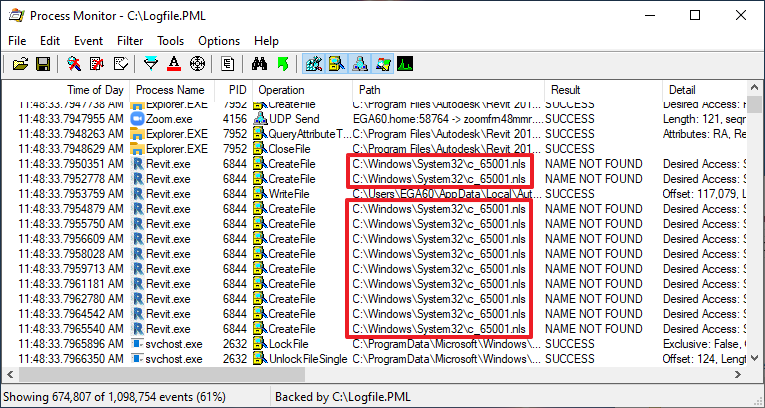
Task: Select the Zoom.exe UDP Send event row
Action: [x=375, y=119]
